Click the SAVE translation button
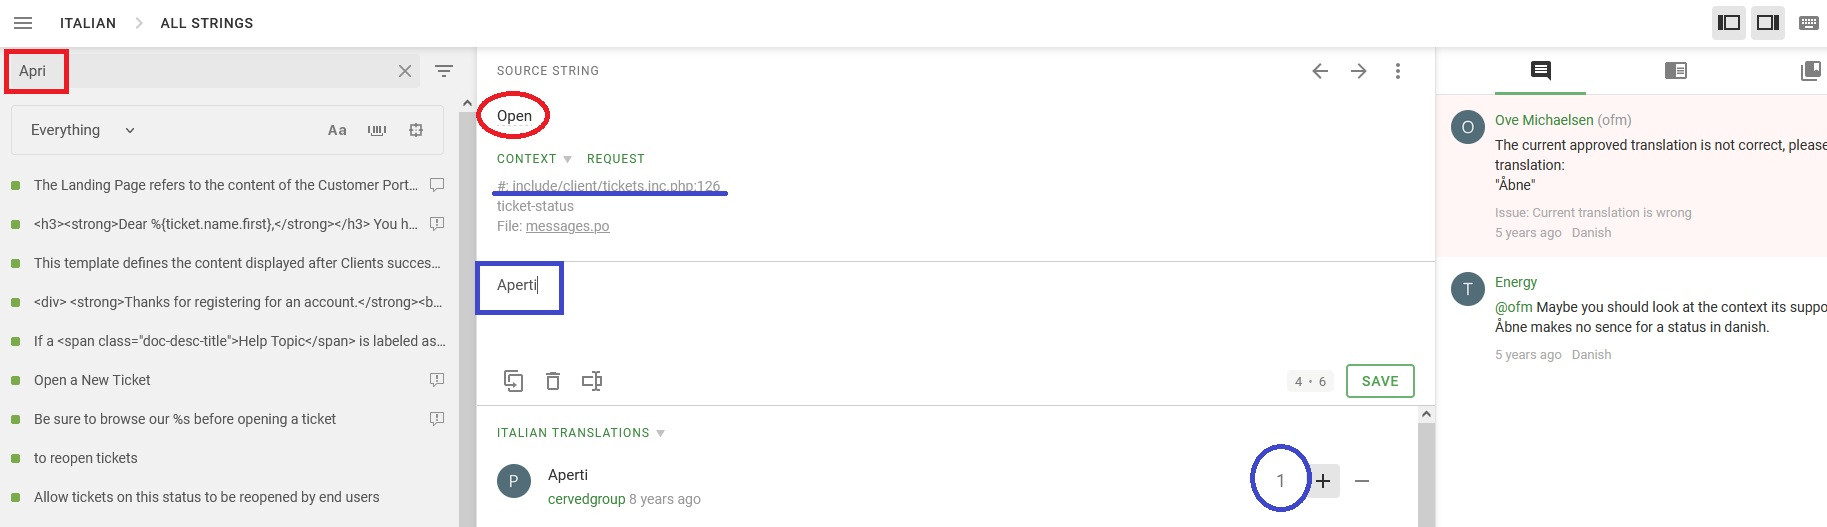 coord(1380,381)
